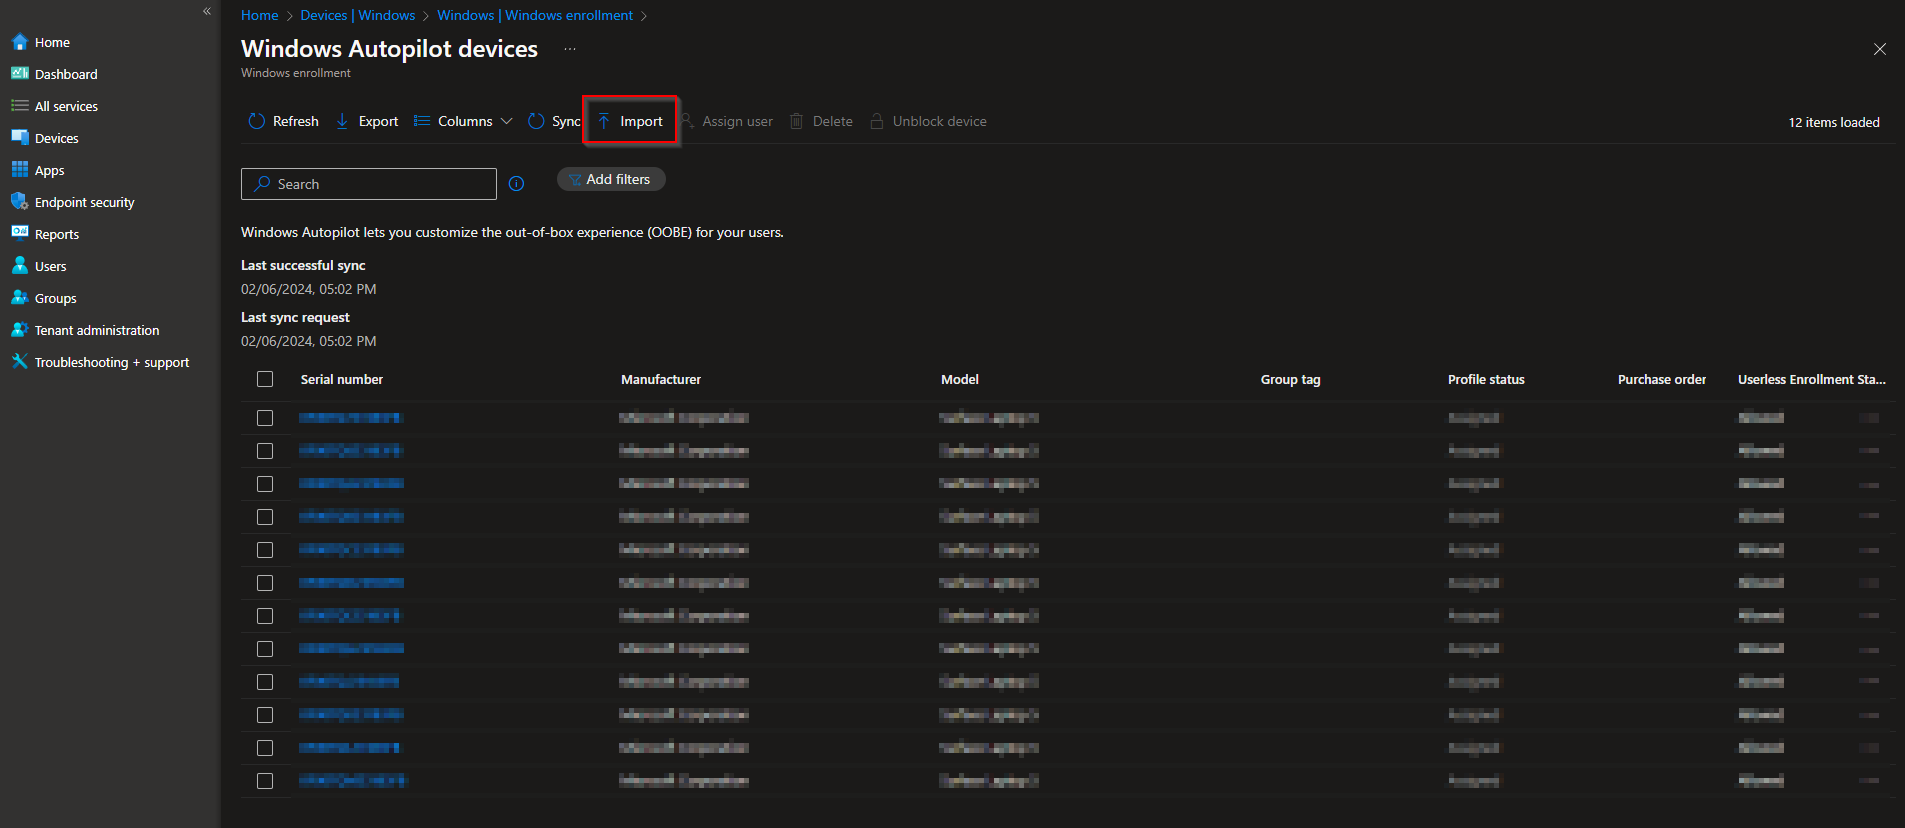Viewport: 1905px width, 828px height.
Task: Click into the Search input field
Action: coord(369,184)
